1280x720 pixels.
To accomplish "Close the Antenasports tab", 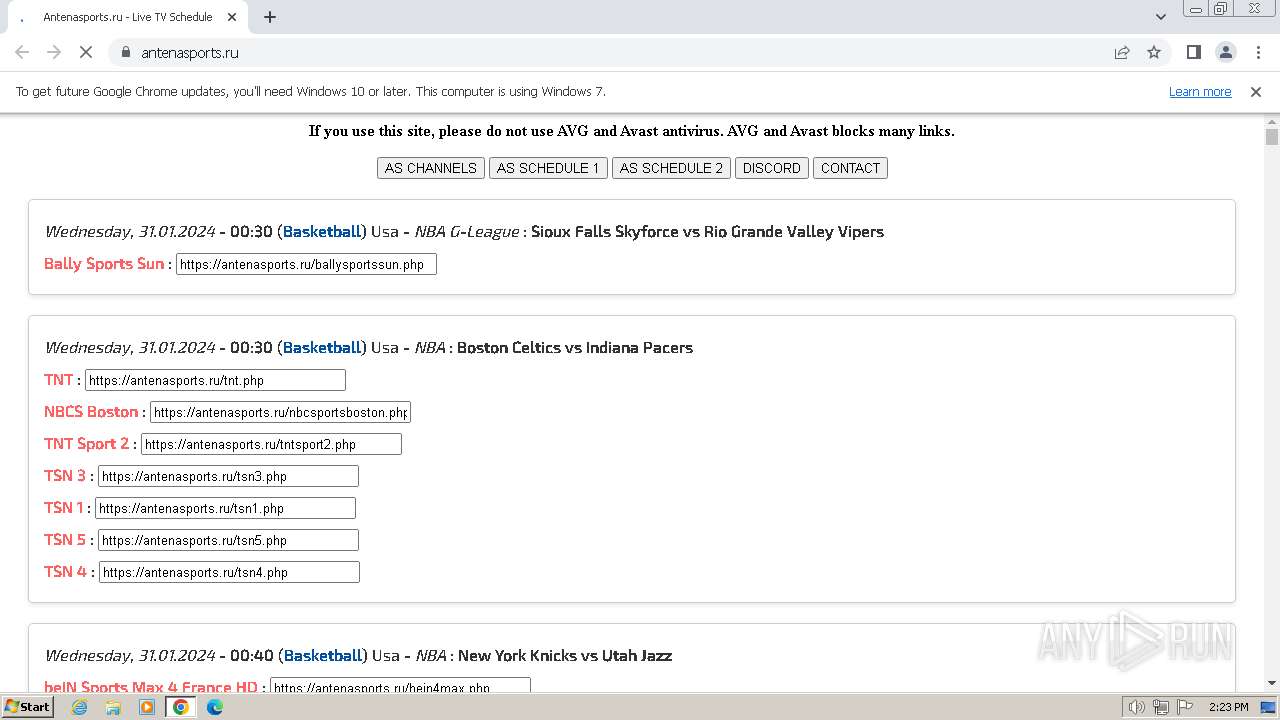I will coord(232,17).
